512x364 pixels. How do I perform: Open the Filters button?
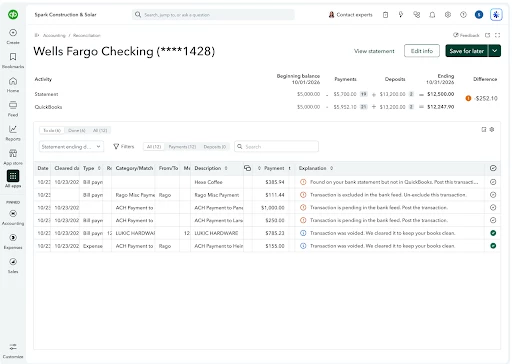[x=124, y=146]
